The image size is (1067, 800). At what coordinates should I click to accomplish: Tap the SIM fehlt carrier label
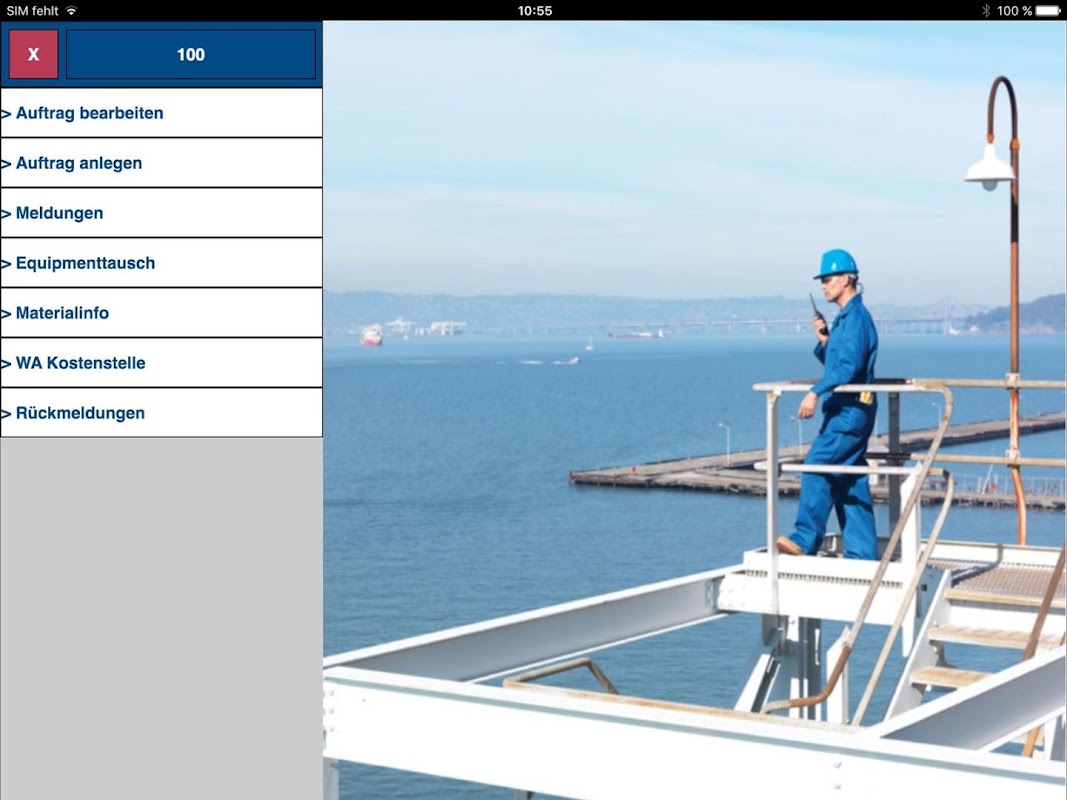coord(33,11)
